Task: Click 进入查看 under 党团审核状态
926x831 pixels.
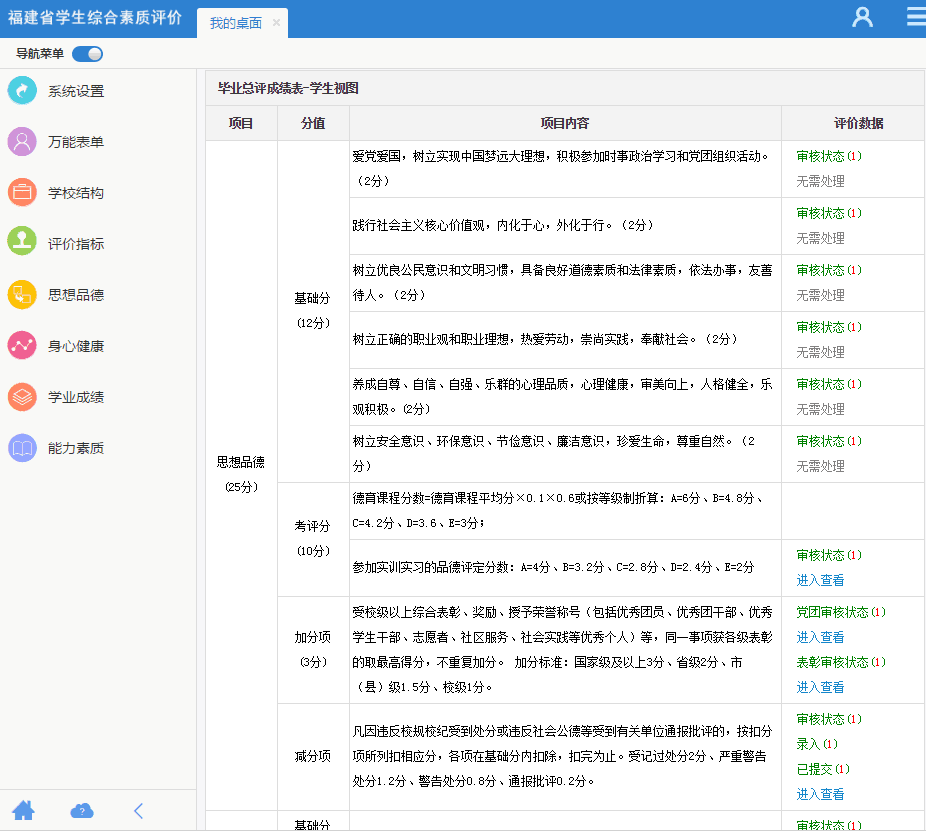Action: (820, 637)
